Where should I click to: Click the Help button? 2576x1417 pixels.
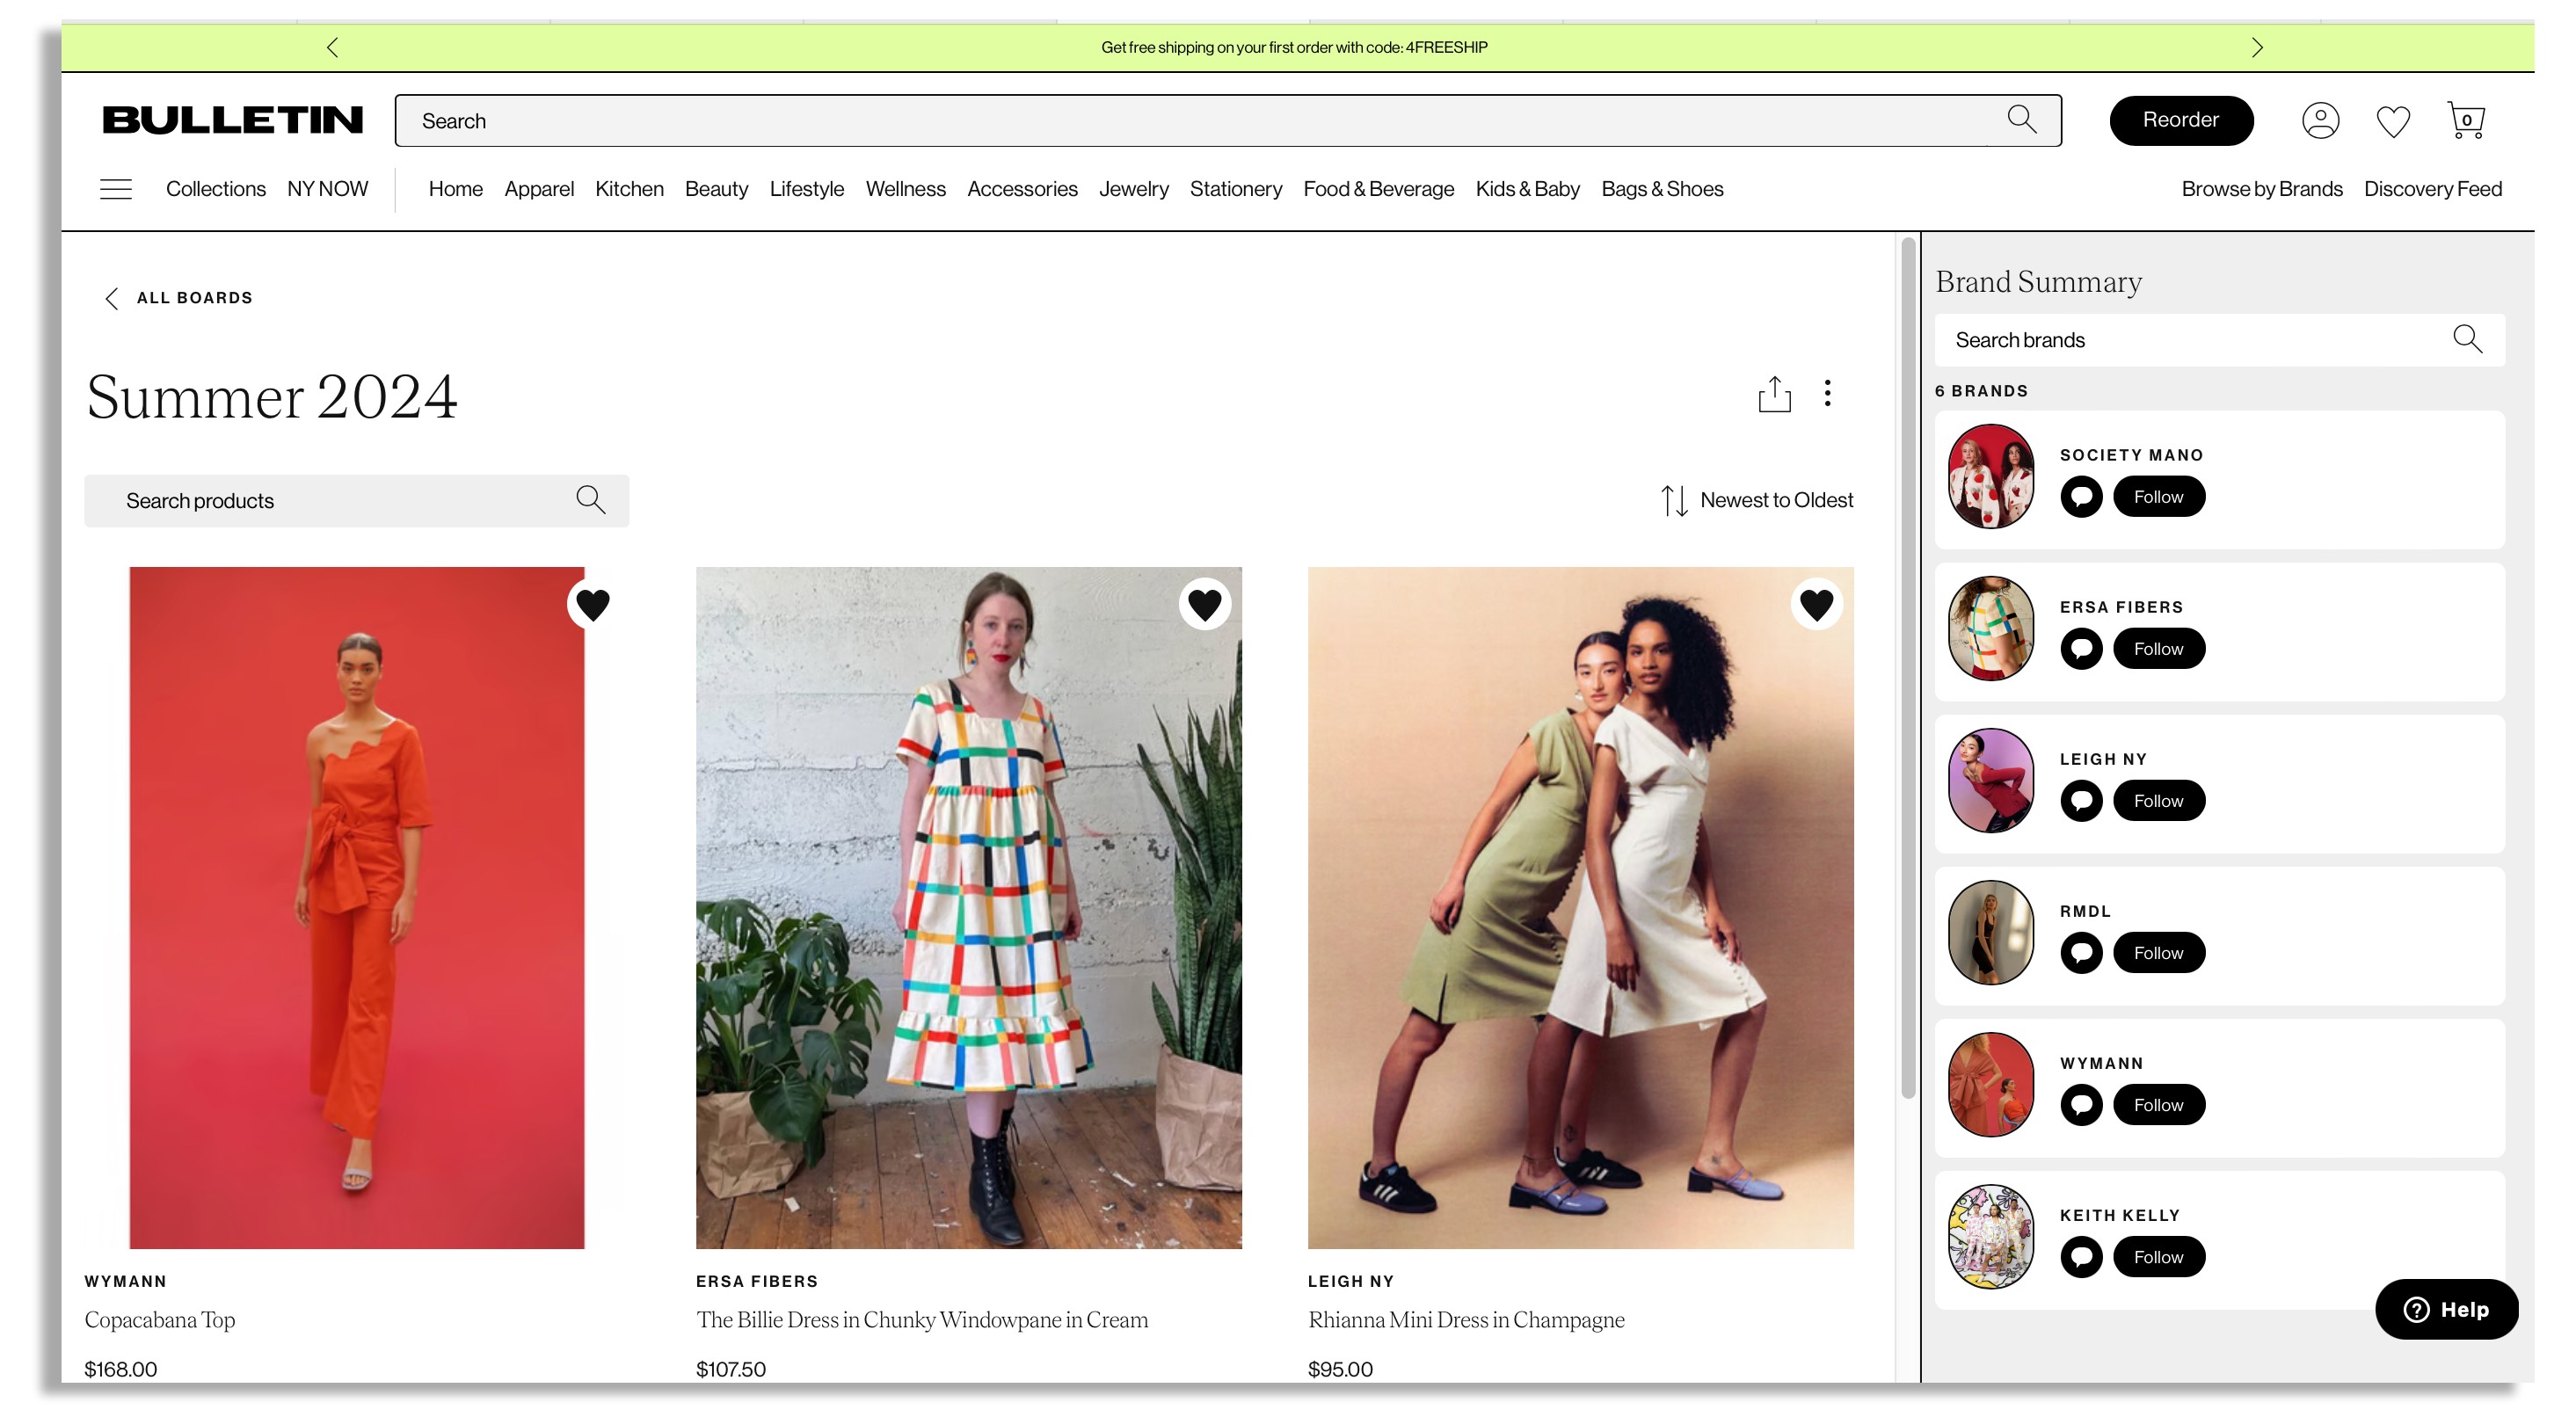[x=2446, y=1309]
